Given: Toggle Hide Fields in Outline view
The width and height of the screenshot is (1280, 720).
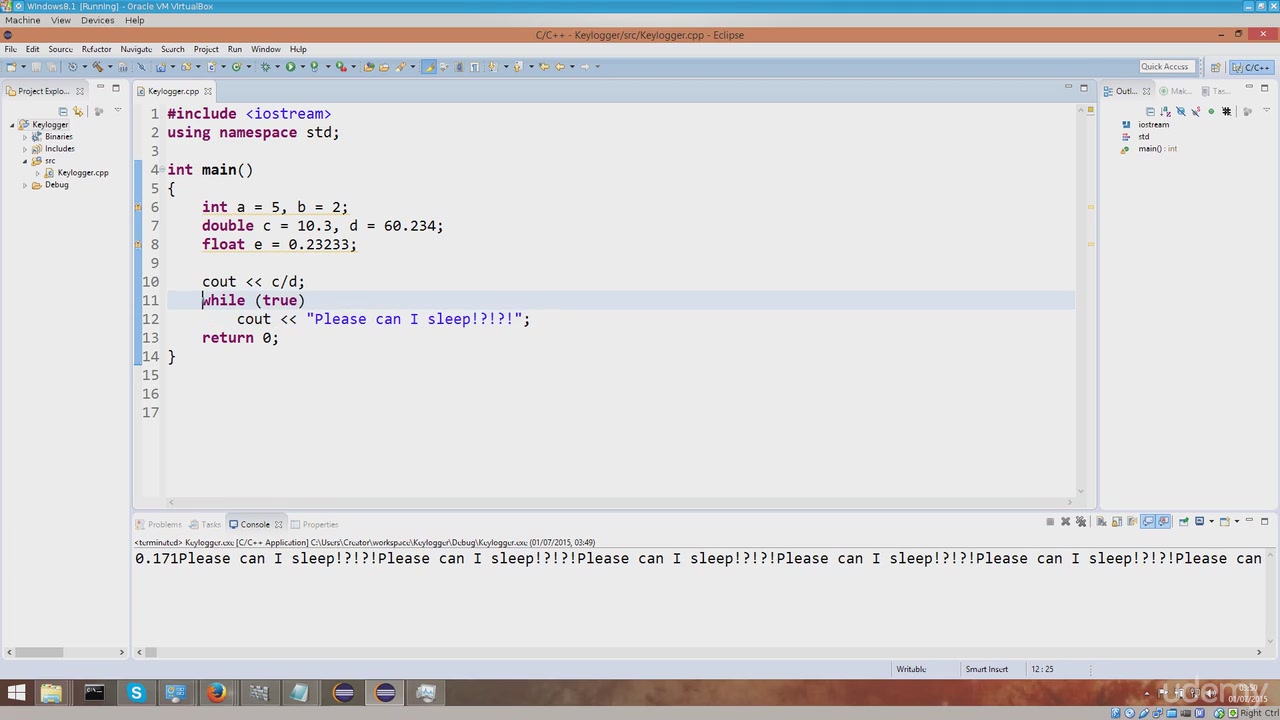Looking at the screenshot, I should coord(1181,111).
